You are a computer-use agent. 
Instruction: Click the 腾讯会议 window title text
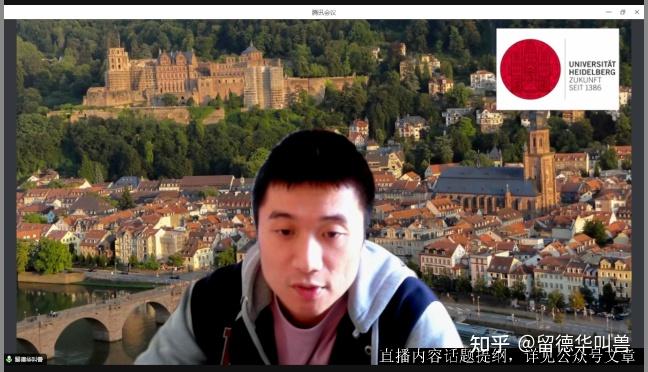point(324,13)
